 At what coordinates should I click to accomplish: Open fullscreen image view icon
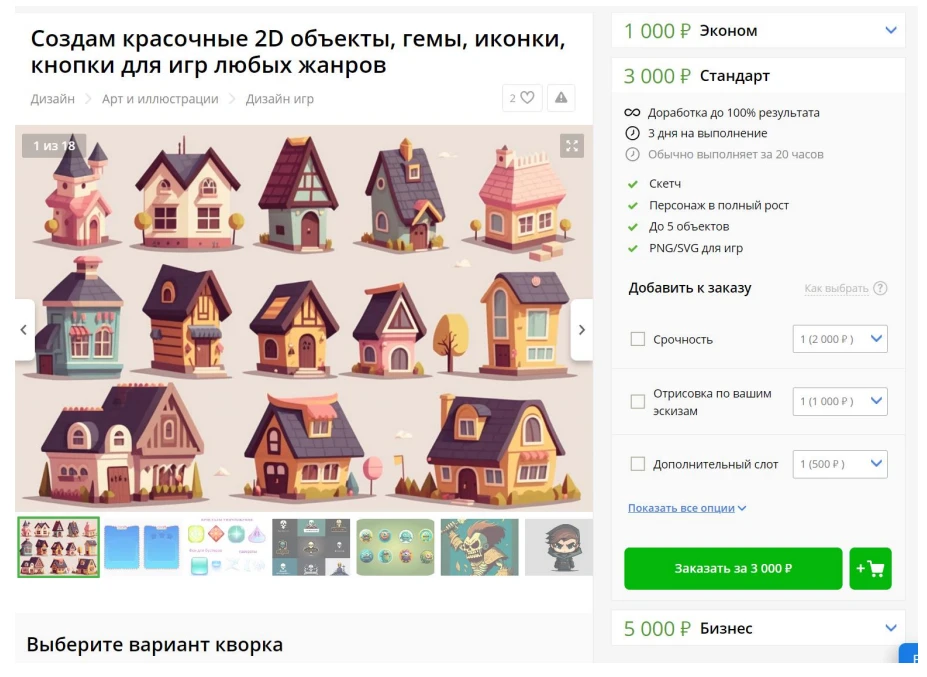tap(572, 145)
